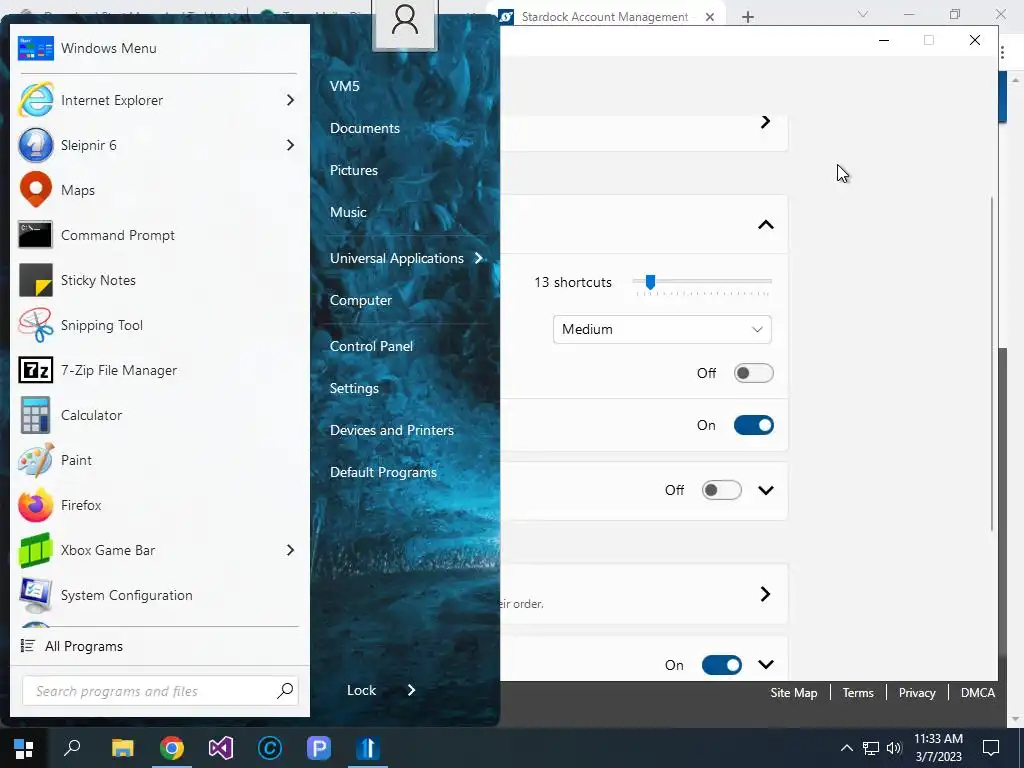Open Documents from start menu
The image size is (1024, 768).
(x=364, y=128)
